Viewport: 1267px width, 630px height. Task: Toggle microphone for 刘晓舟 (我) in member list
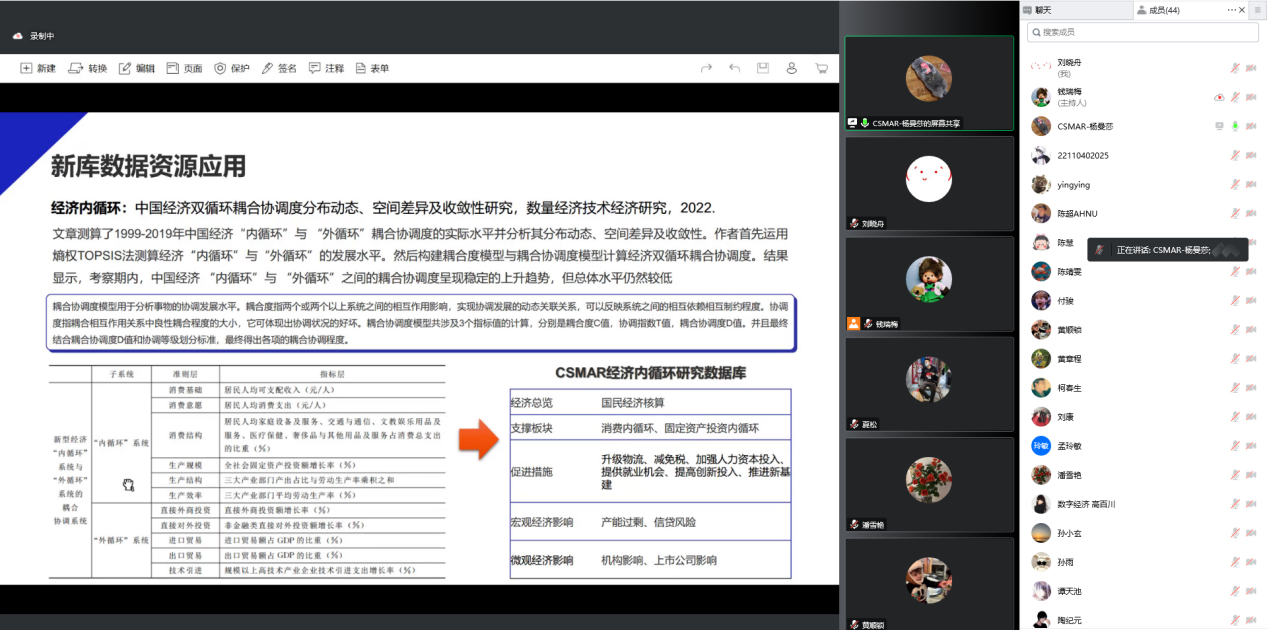pos(1235,68)
